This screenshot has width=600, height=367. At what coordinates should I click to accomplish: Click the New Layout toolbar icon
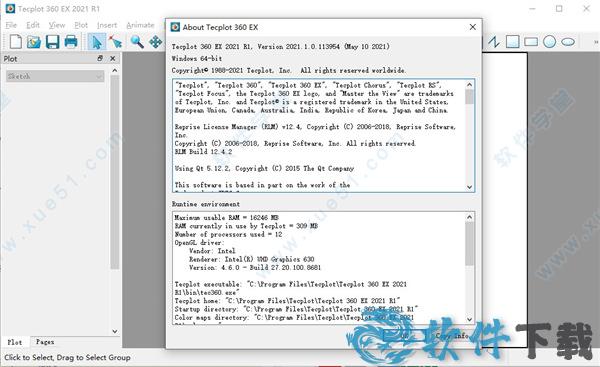15,41
